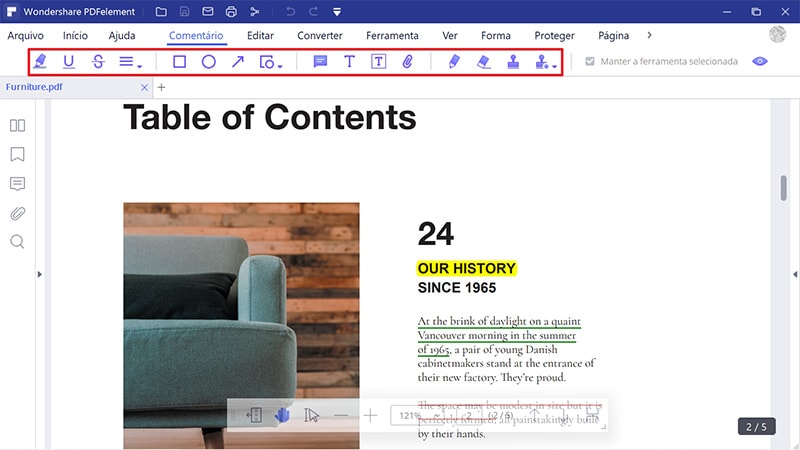The height and width of the screenshot is (450, 800).
Task: Select the Text Box tool
Action: click(378, 62)
